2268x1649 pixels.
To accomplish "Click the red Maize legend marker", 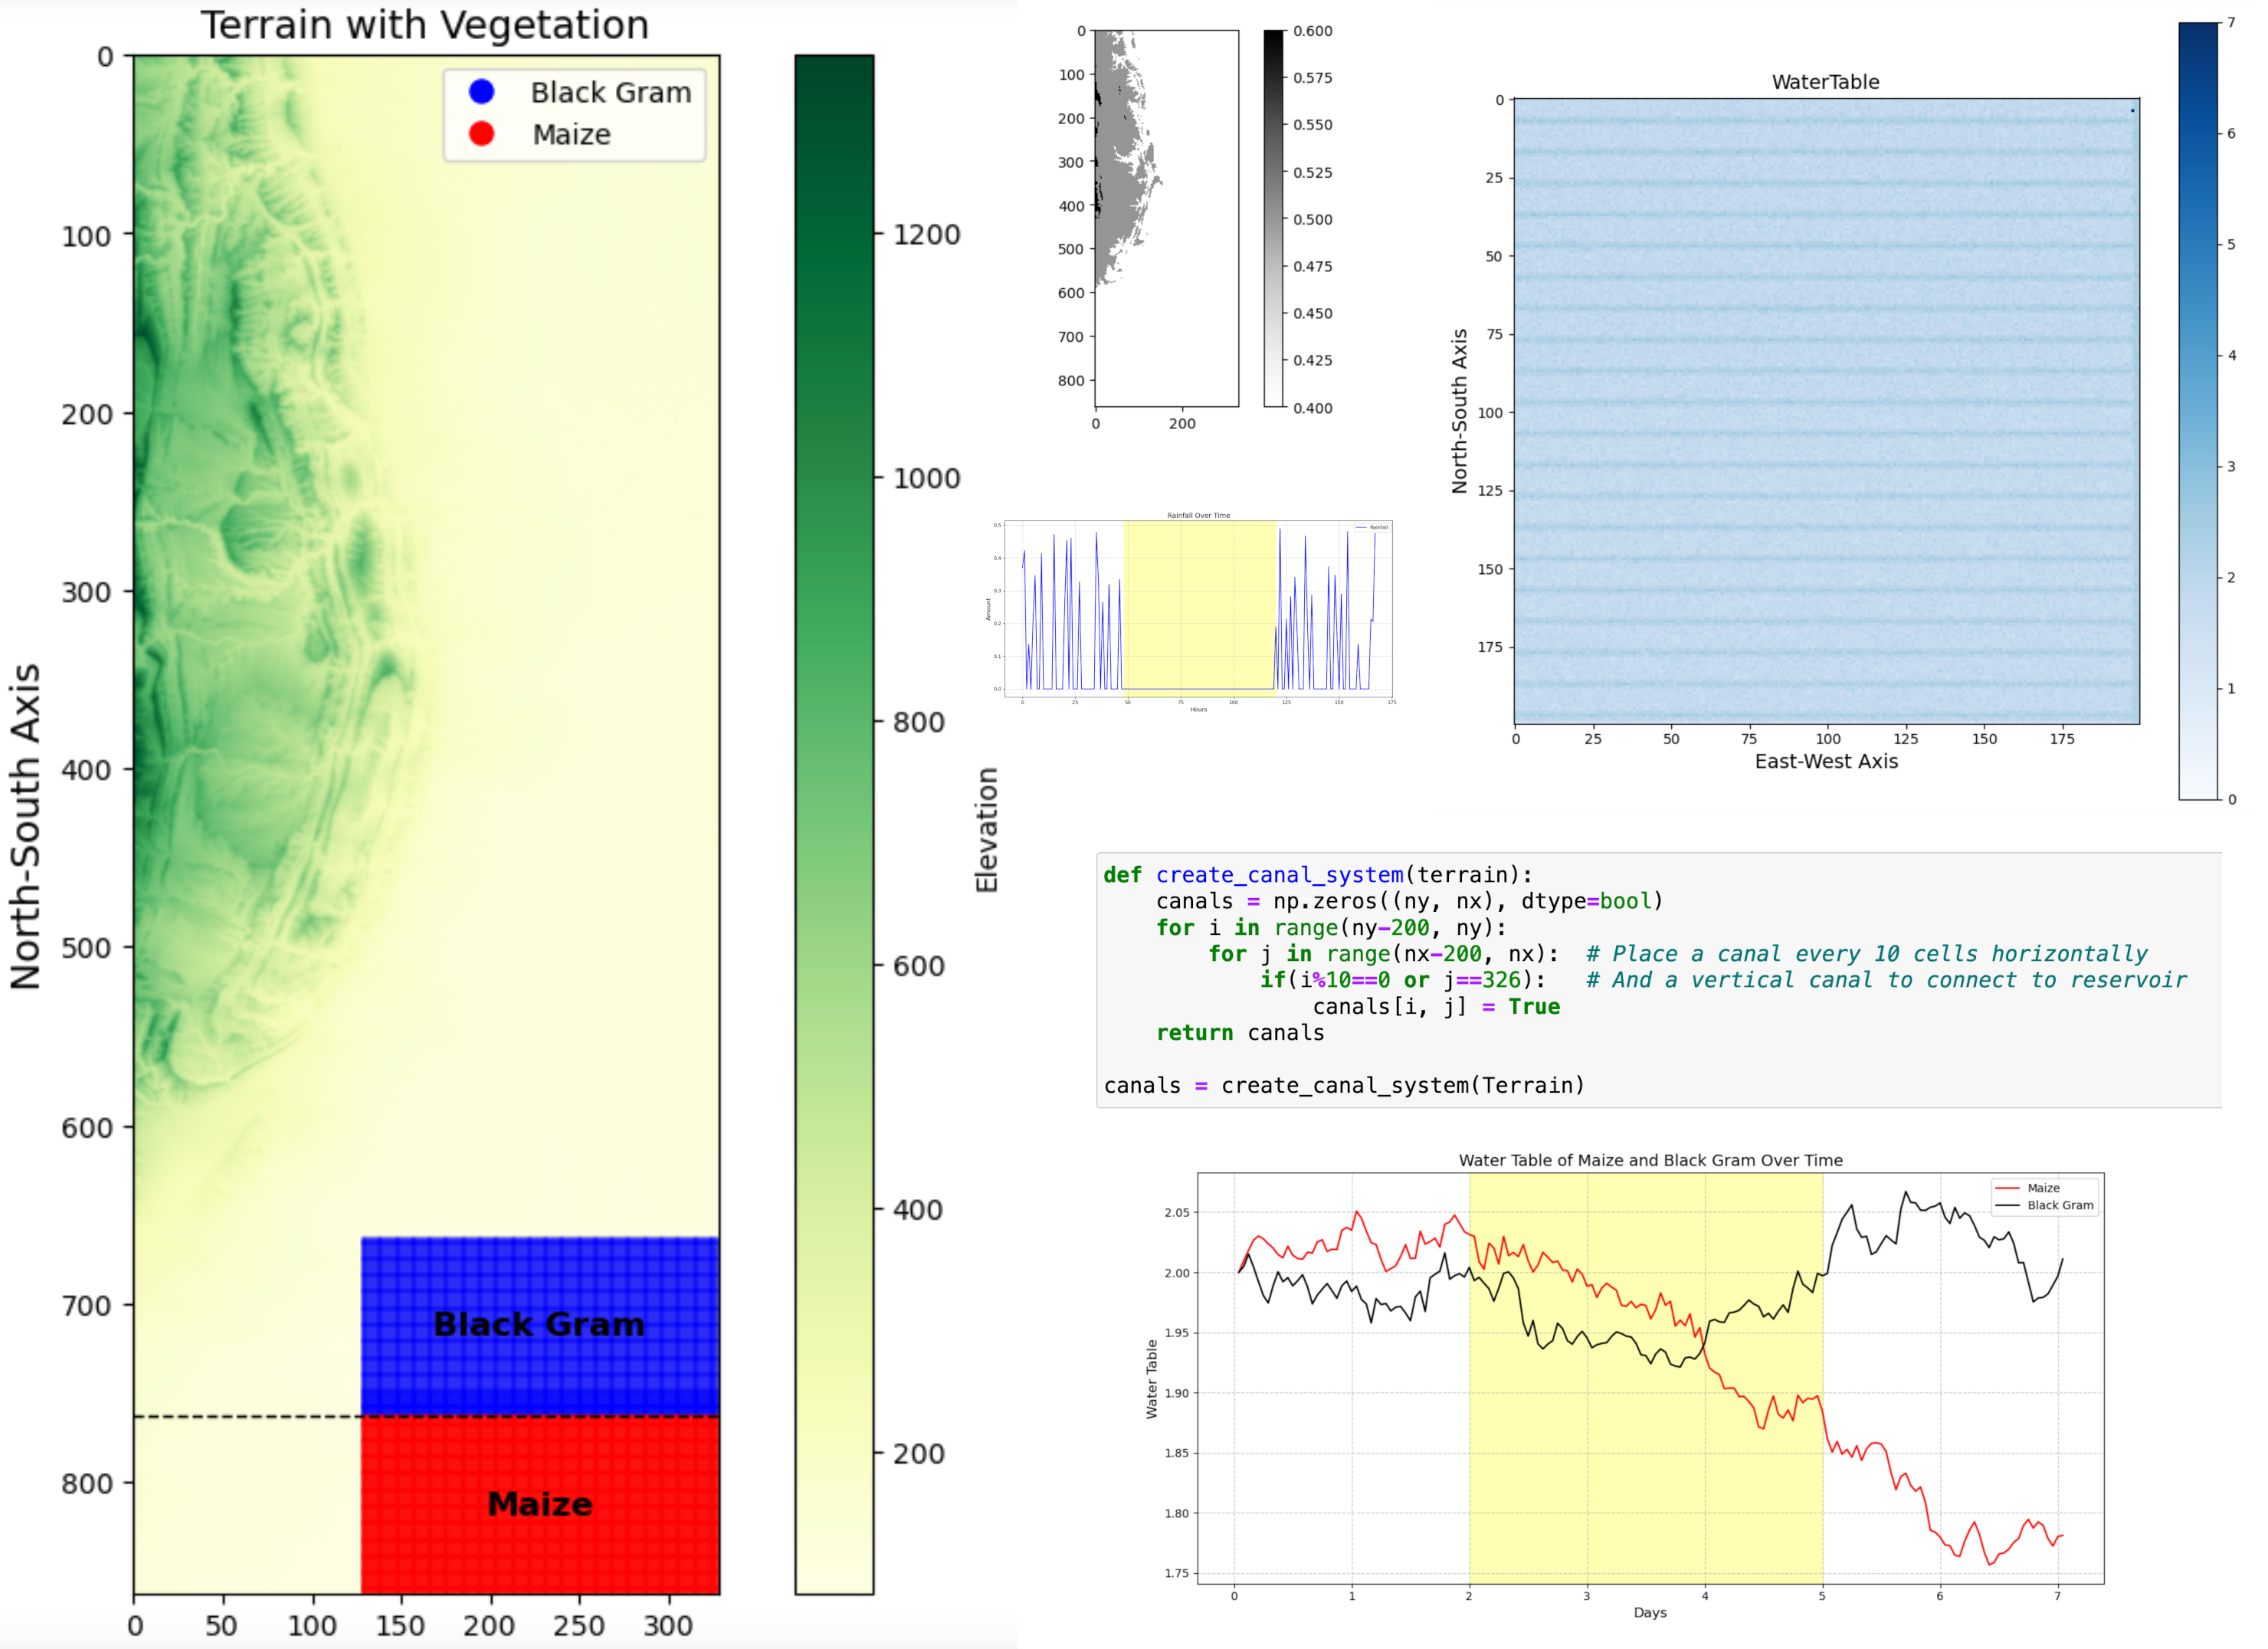I will (482, 134).
